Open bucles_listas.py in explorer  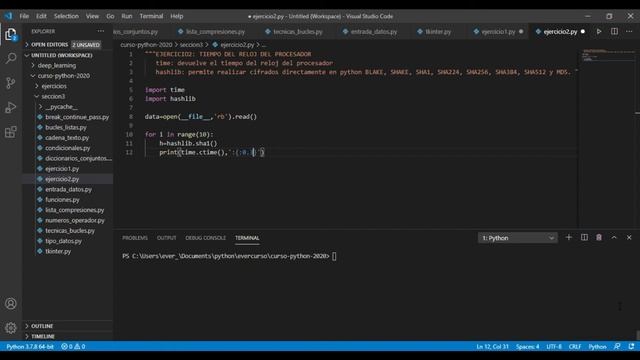click(67, 127)
